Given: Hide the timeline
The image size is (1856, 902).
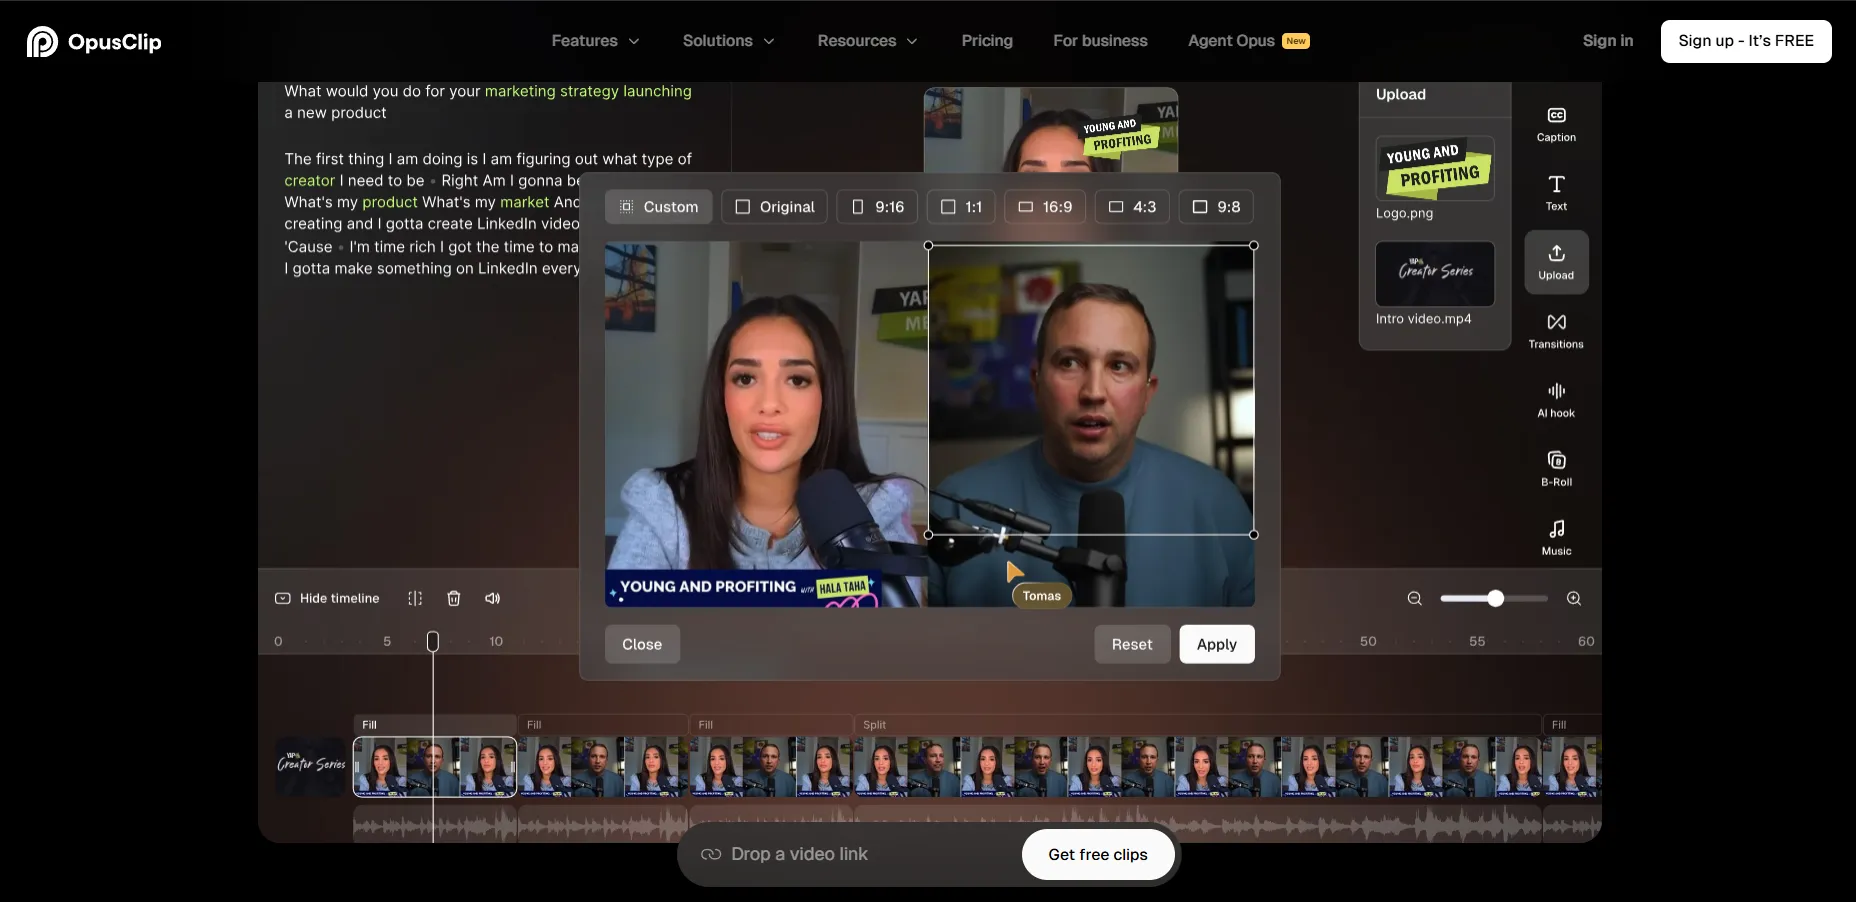Looking at the screenshot, I should point(327,598).
